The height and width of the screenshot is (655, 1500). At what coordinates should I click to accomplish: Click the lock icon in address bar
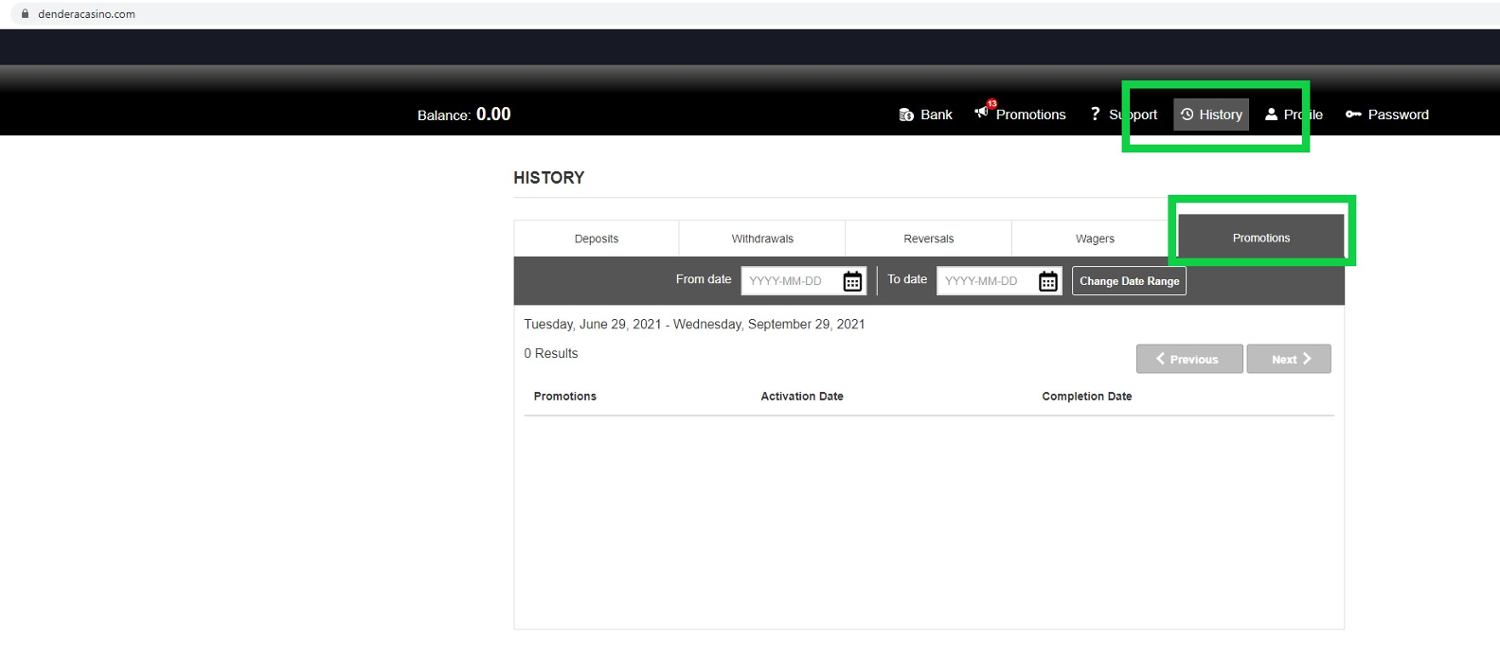(26, 14)
